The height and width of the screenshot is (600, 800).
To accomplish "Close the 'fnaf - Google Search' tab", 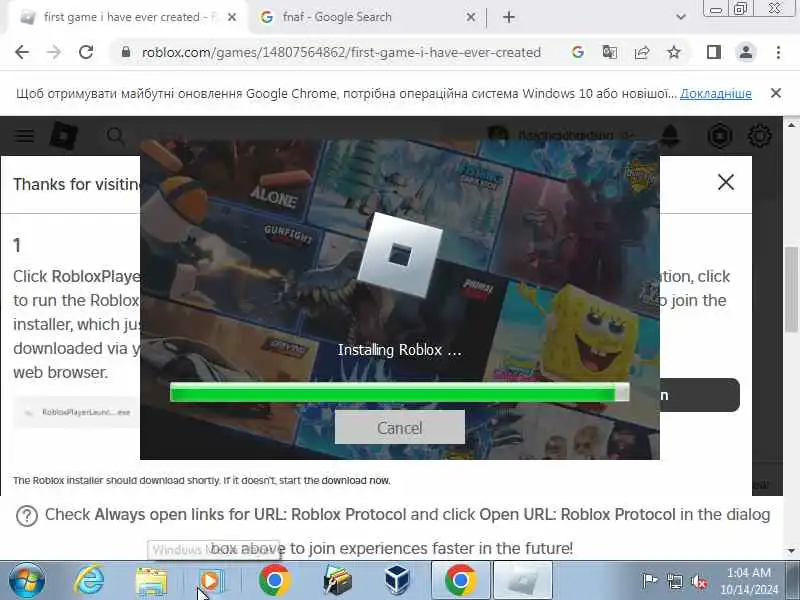I will tap(470, 17).
